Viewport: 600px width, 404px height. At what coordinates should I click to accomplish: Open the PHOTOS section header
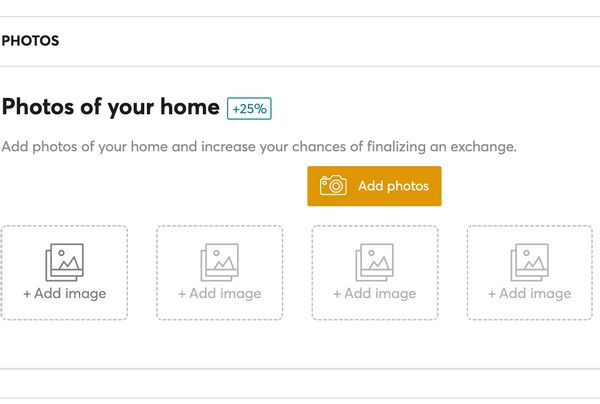point(30,41)
